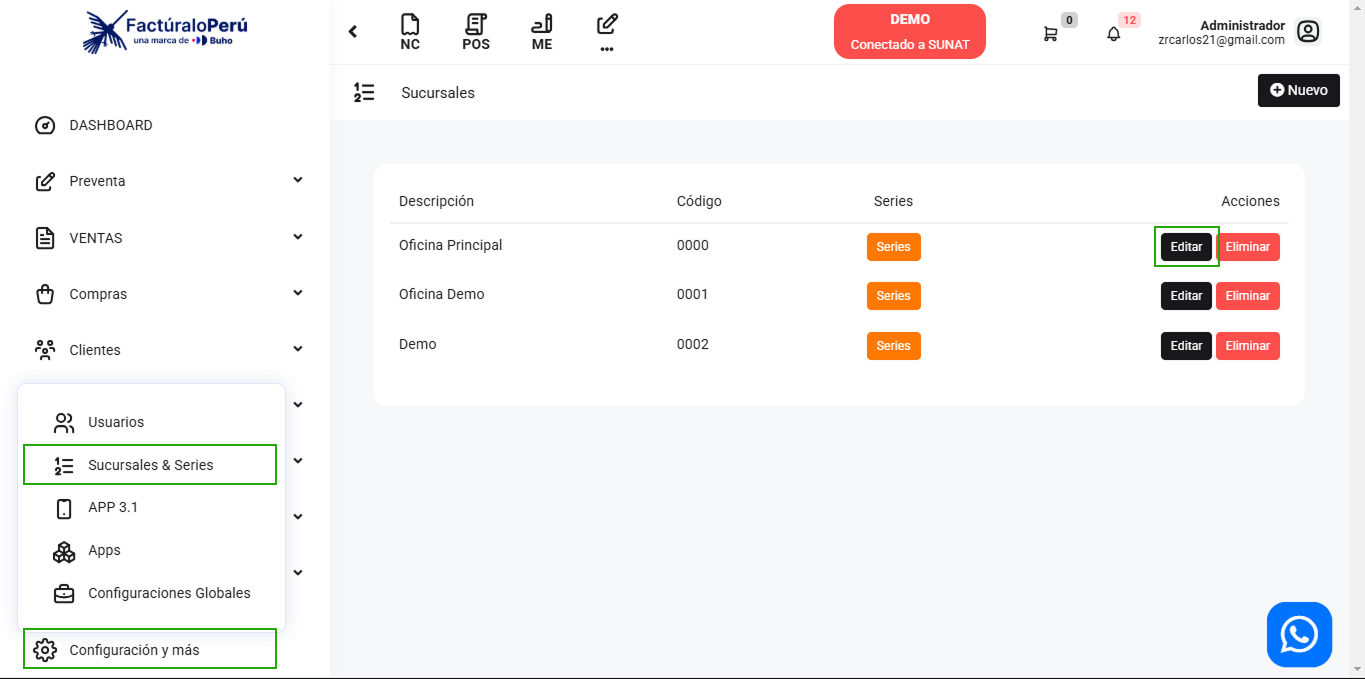The image size is (1365, 679).
Task: Open Configuraciones Globales menu item
Action: coord(169,593)
